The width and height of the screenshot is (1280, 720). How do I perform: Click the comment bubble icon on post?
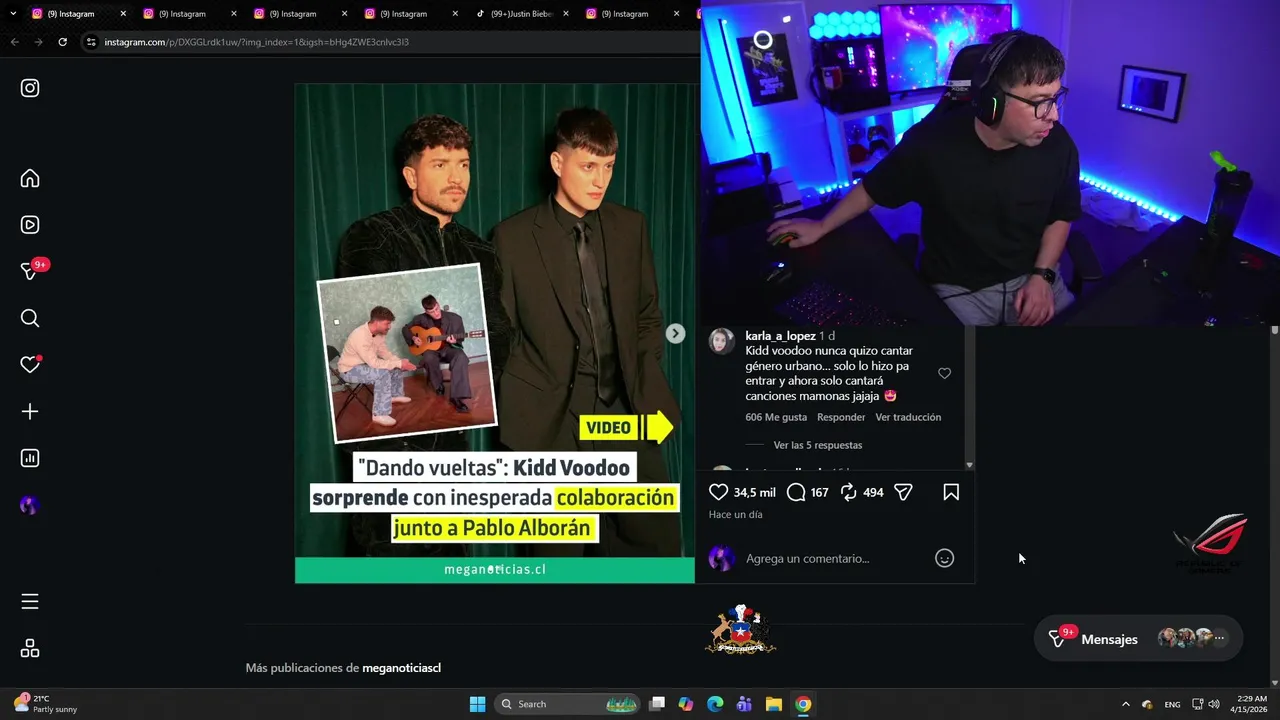796,492
